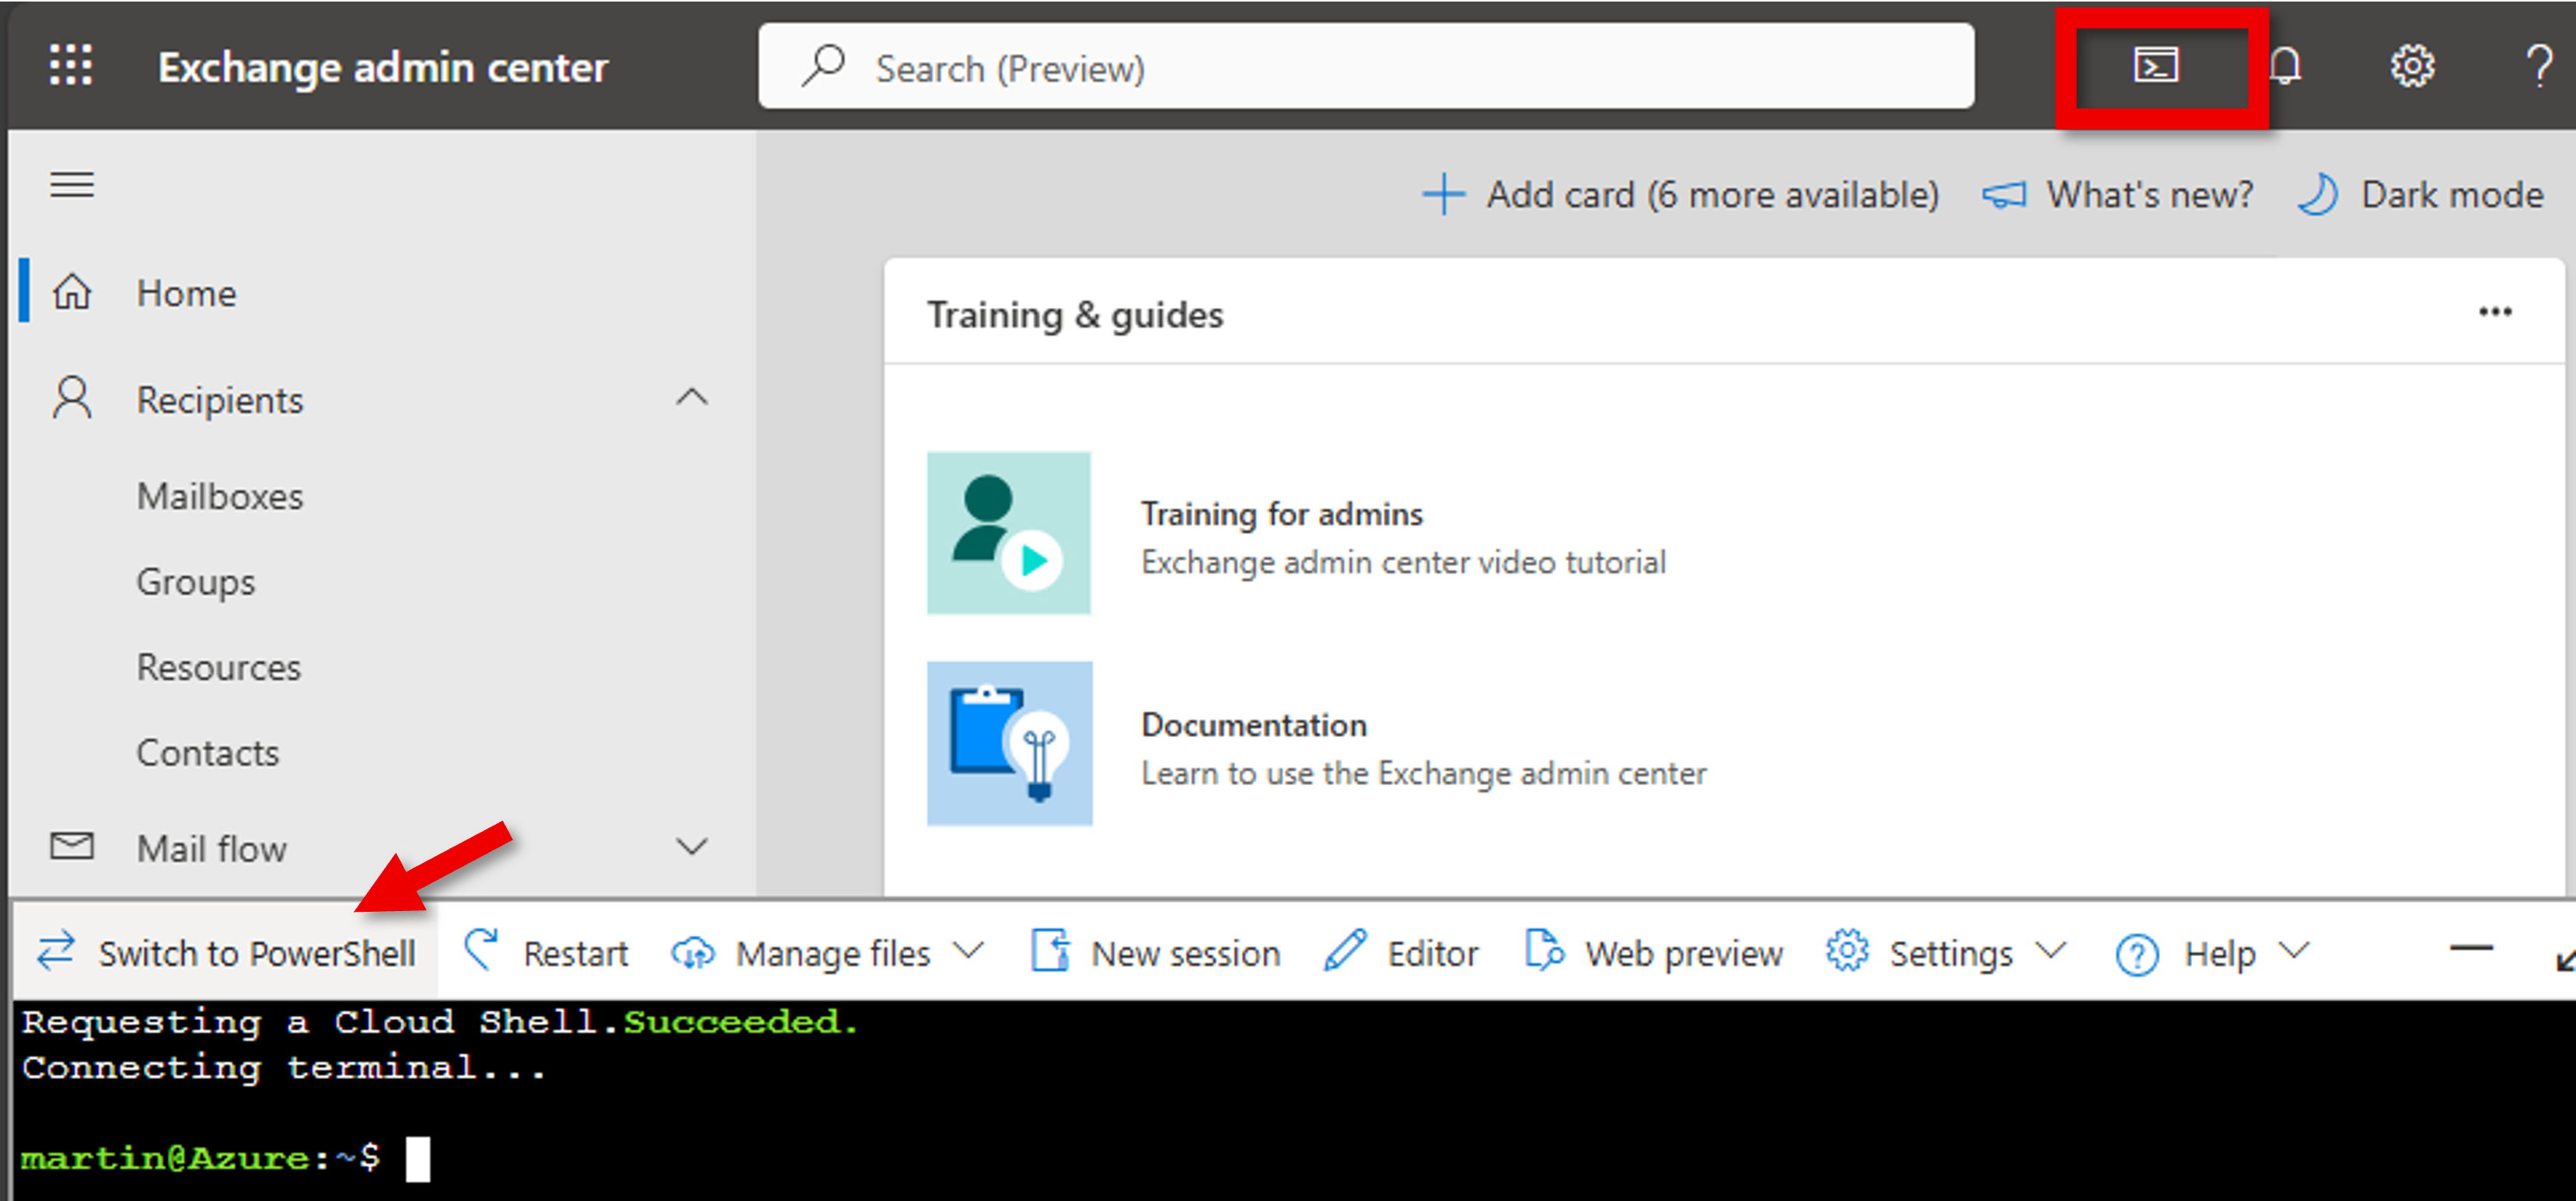Open the Settings gear in top bar
Viewport: 2576px width, 1201px height.
[x=2412, y=66]
